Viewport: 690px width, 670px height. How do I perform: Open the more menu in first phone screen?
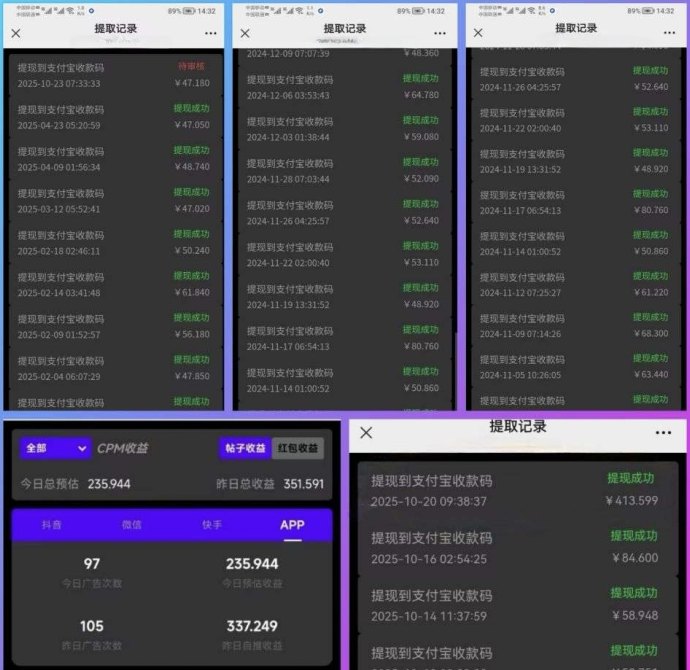pyautogui.click(x=210, y=33)
